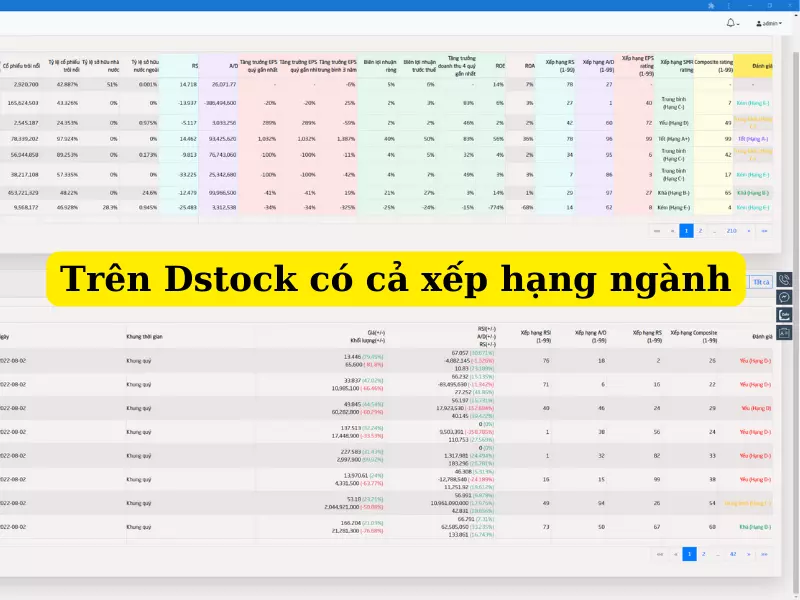This screenshot has height=600, width=800.
Task: Click 'Cổ phiếu trôi nổi' column header
Action: click(x=20, y=66)
